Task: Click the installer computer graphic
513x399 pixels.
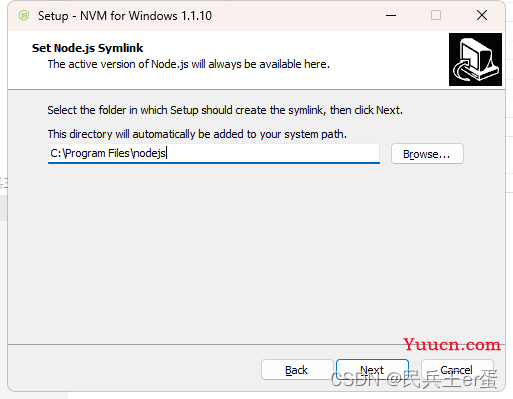Action: coord(475,59)
